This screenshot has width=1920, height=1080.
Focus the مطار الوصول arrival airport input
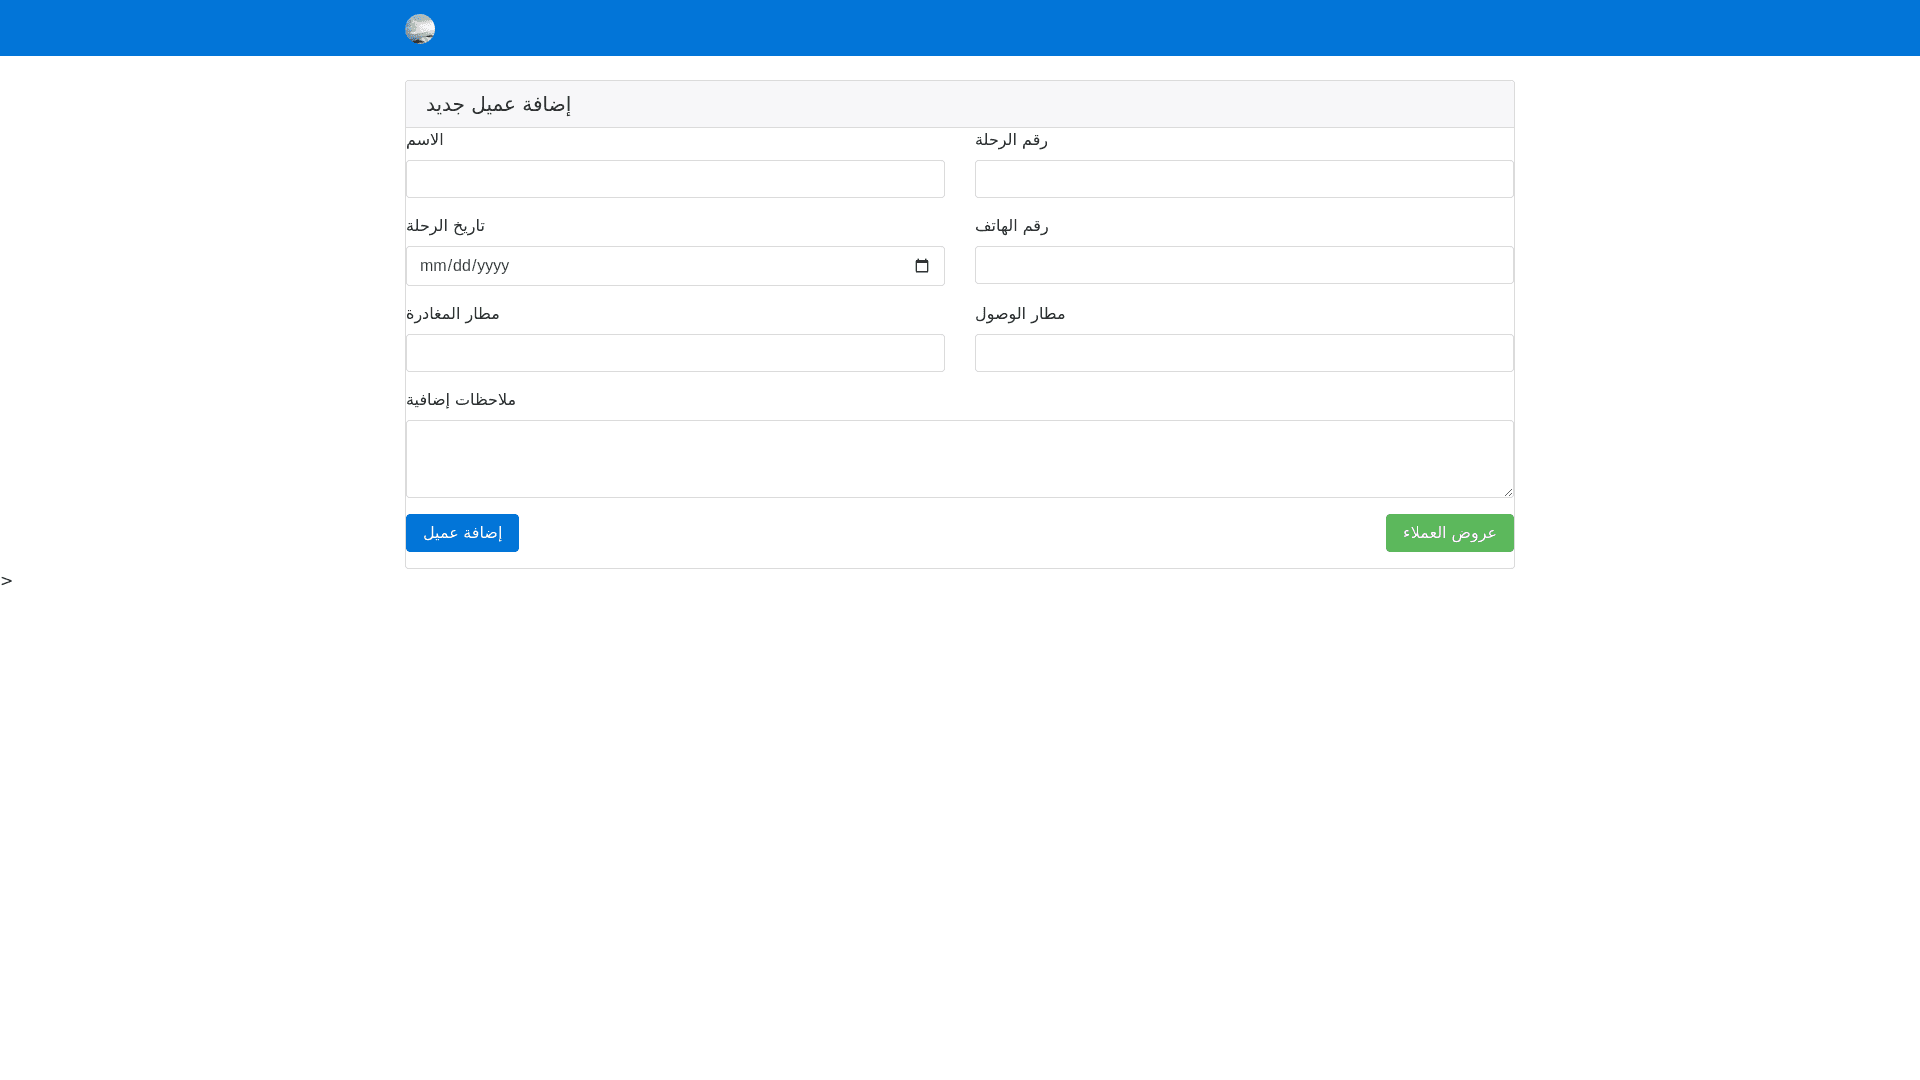coord(1244,353)
